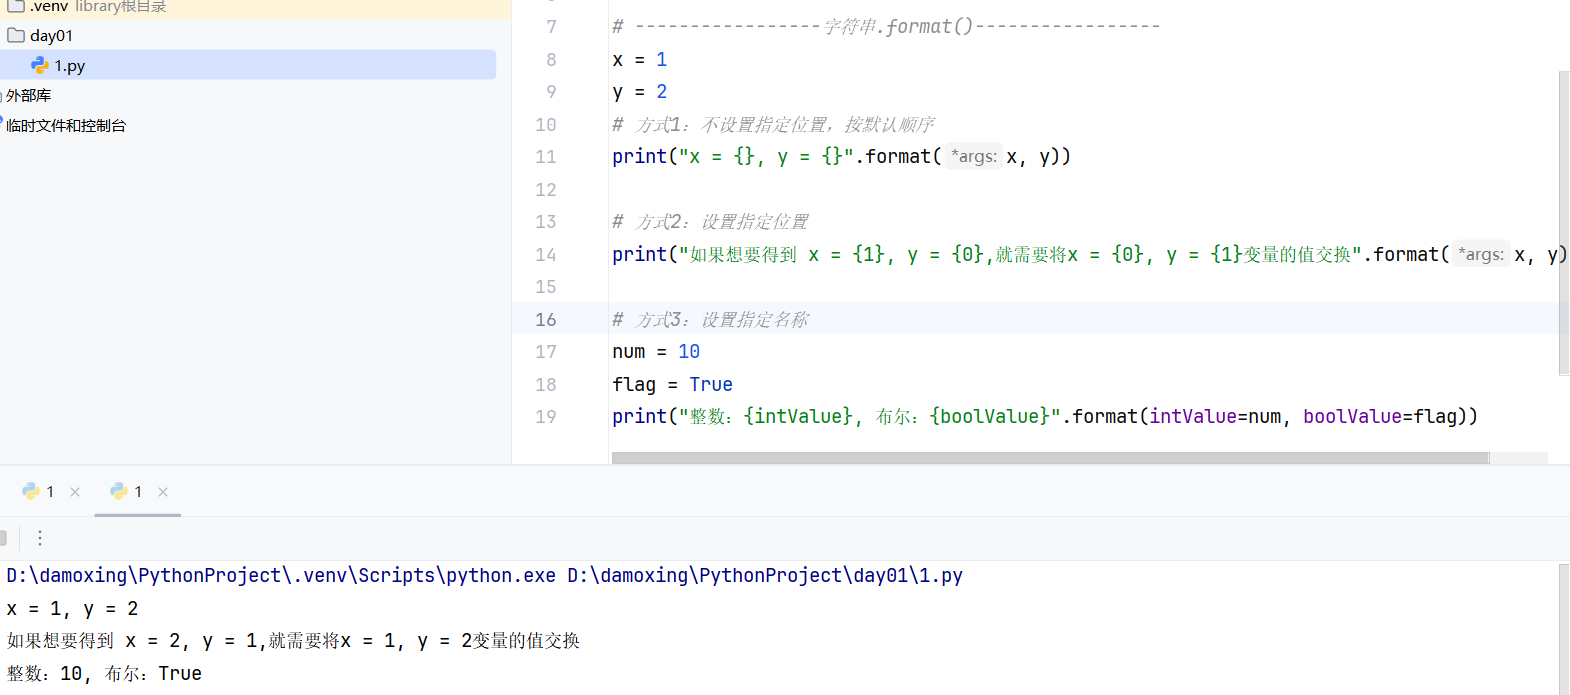Screen dimensions: 1570x695
Task: Click boolValue=flag argument on line 19
Action: pos(1380,416)
